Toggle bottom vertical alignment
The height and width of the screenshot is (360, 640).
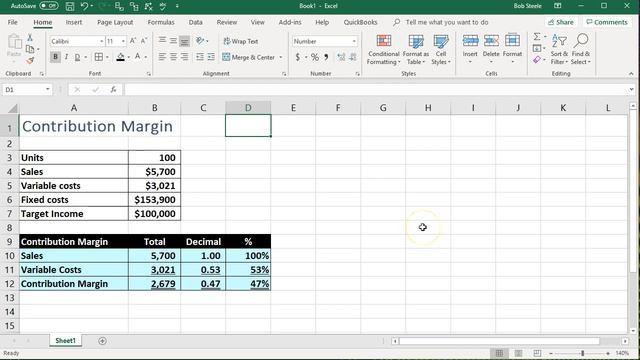[x=184, y=40]
